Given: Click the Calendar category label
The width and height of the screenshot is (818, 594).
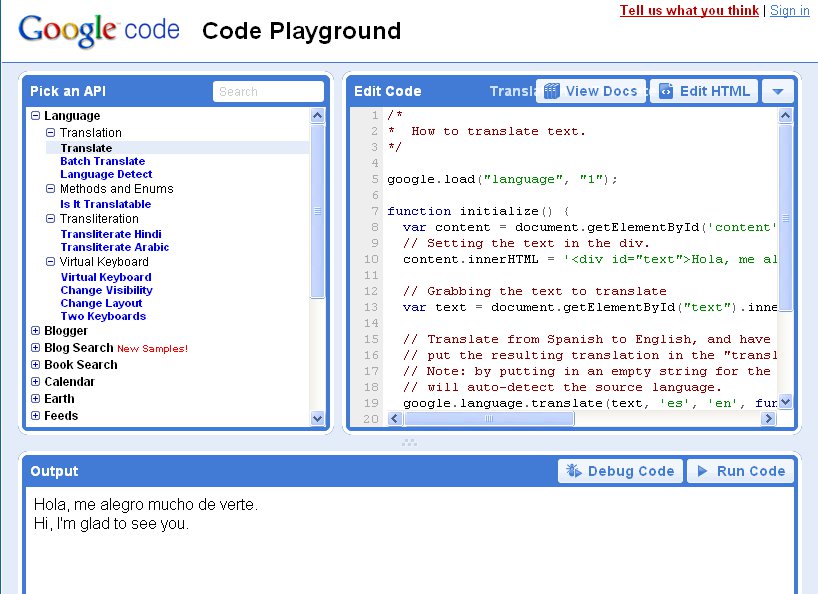Looking at the screenshot, I should [69, 382].
